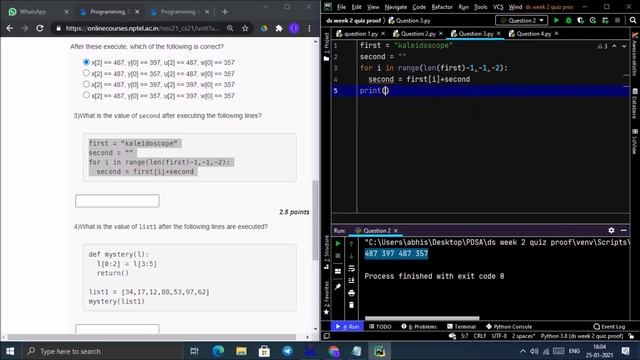
Task: Open Event Log
Action: point(609,327)
